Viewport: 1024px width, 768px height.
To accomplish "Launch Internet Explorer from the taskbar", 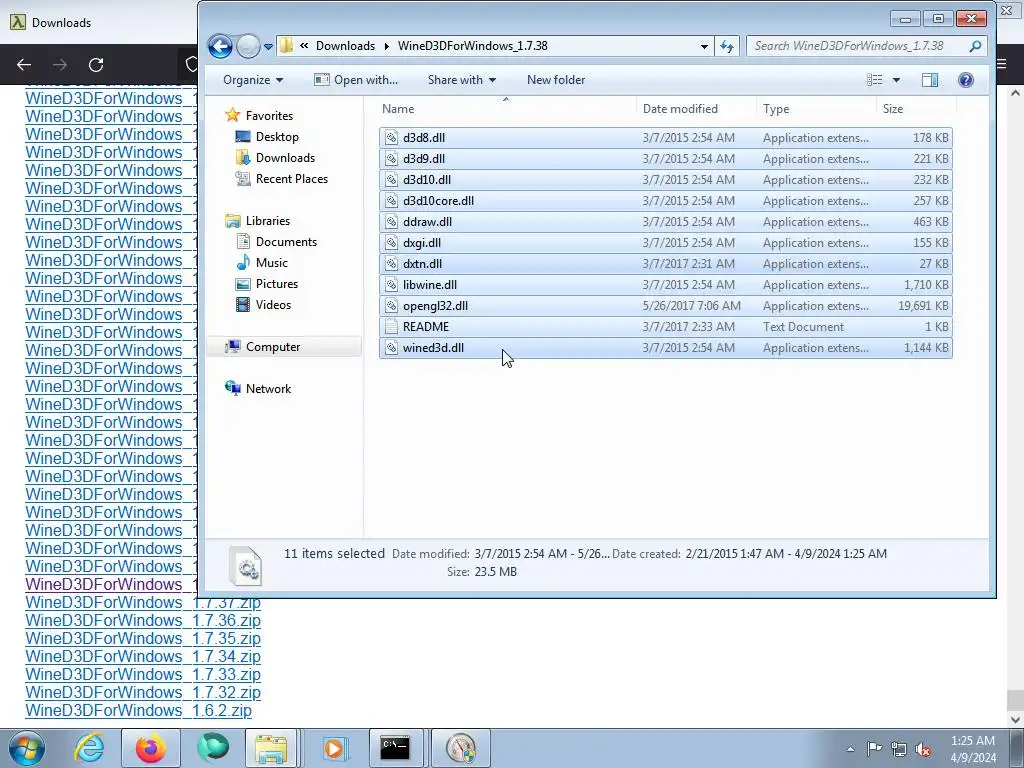I will 89,748.
